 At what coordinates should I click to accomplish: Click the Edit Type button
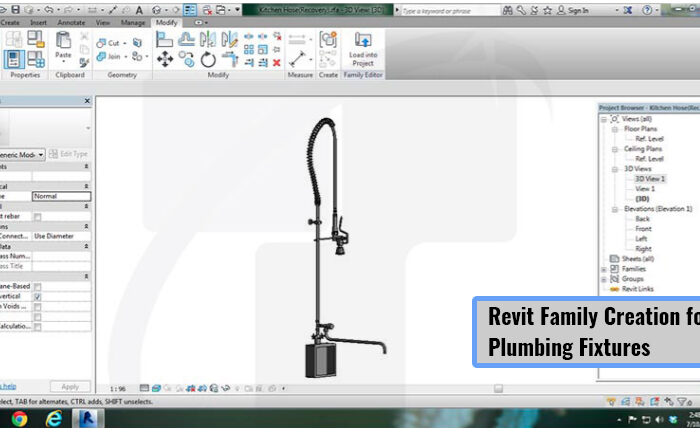pos(68,154)
